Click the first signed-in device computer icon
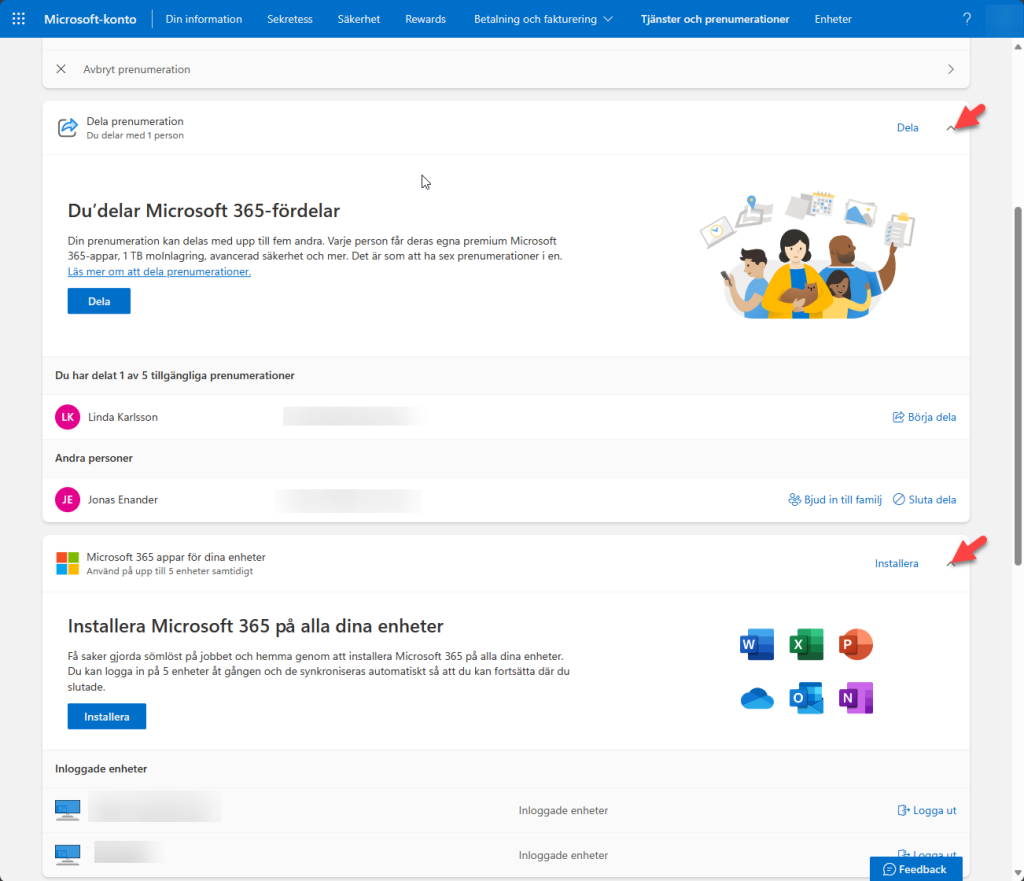1024x881 pixels. tap(67, 810)
